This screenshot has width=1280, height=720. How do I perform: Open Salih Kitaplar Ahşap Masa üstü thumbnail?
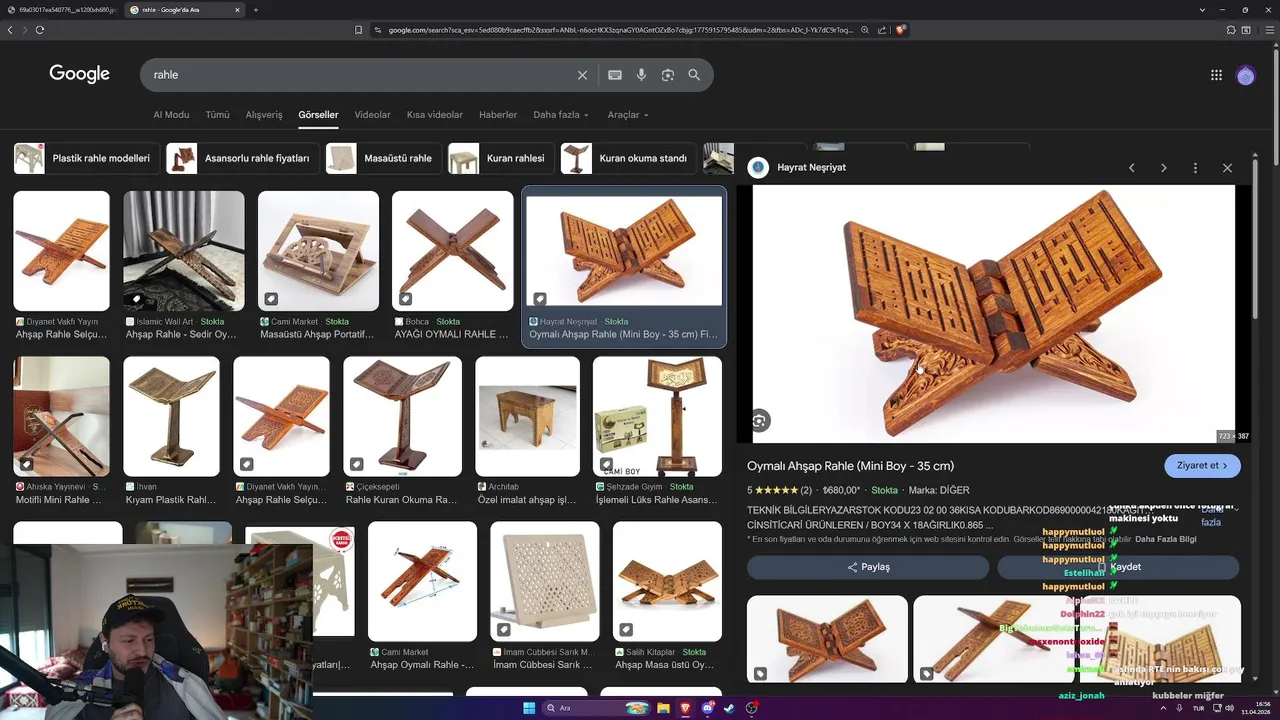[667, 581]
